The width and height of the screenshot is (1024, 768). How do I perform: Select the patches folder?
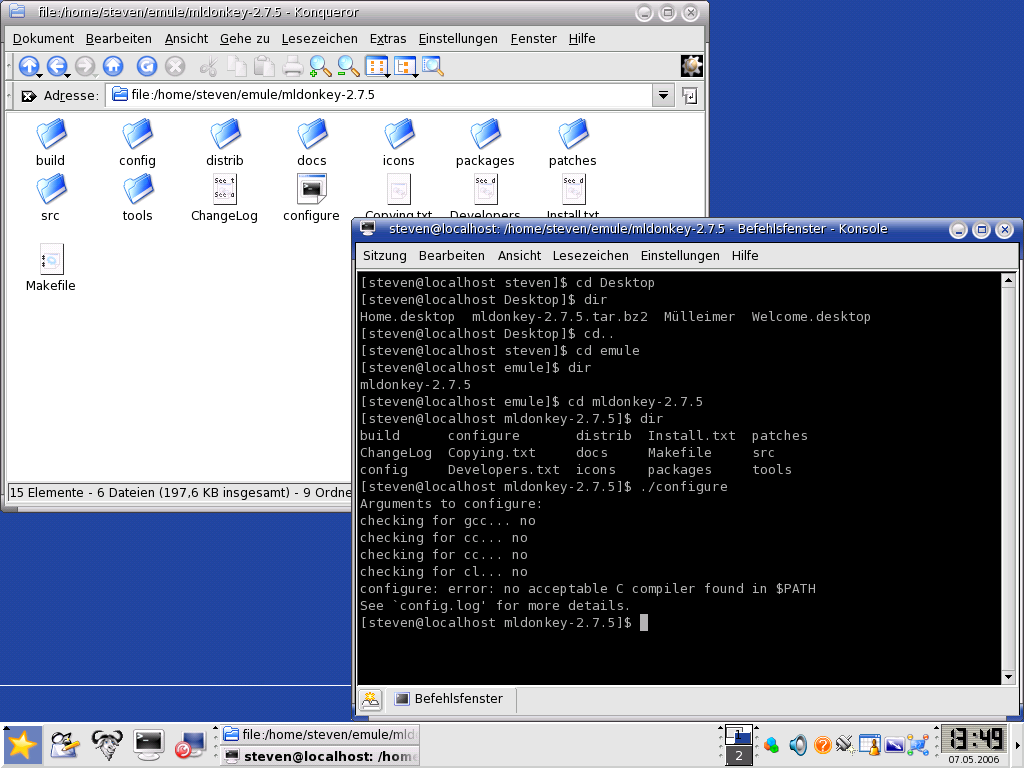573,143
